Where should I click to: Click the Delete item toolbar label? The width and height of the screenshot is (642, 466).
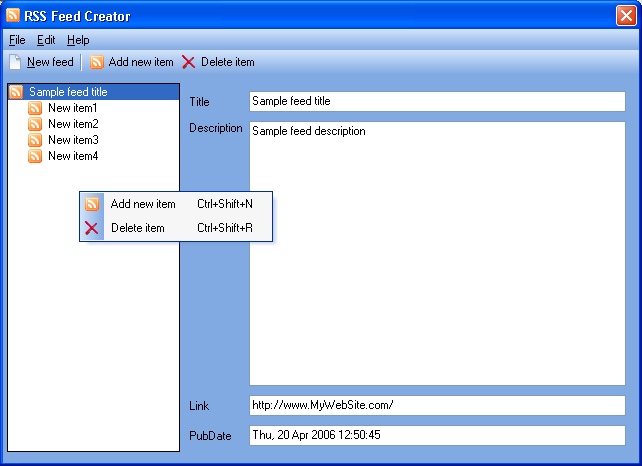(x=228, y=62)
